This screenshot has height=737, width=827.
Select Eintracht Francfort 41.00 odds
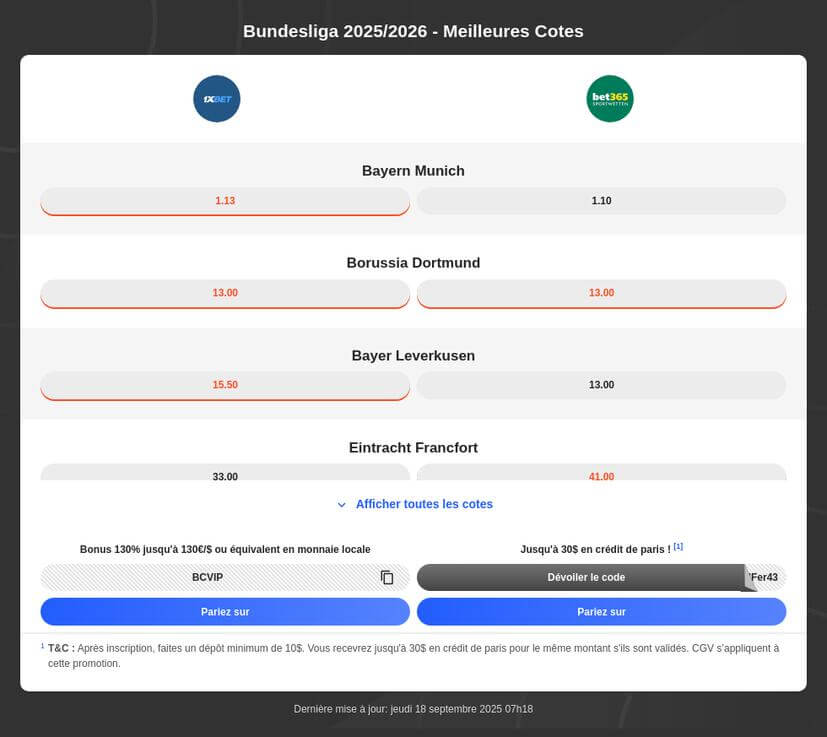601,473
